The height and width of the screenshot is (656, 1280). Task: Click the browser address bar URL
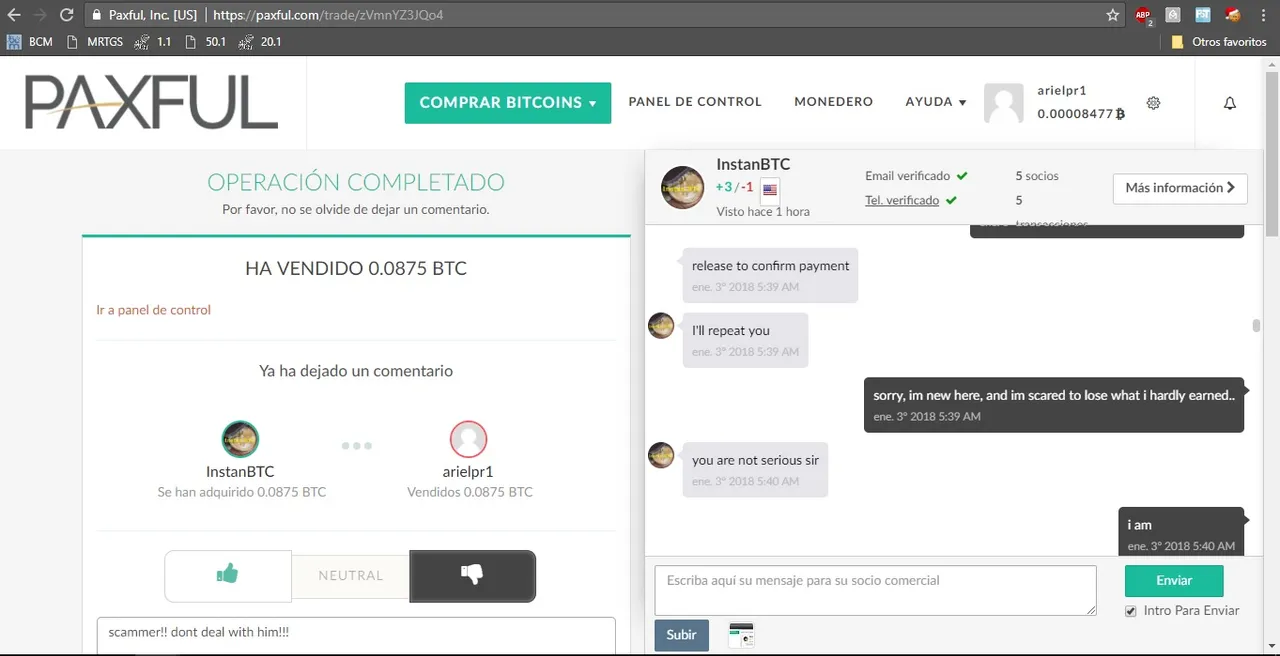[328, 16]
